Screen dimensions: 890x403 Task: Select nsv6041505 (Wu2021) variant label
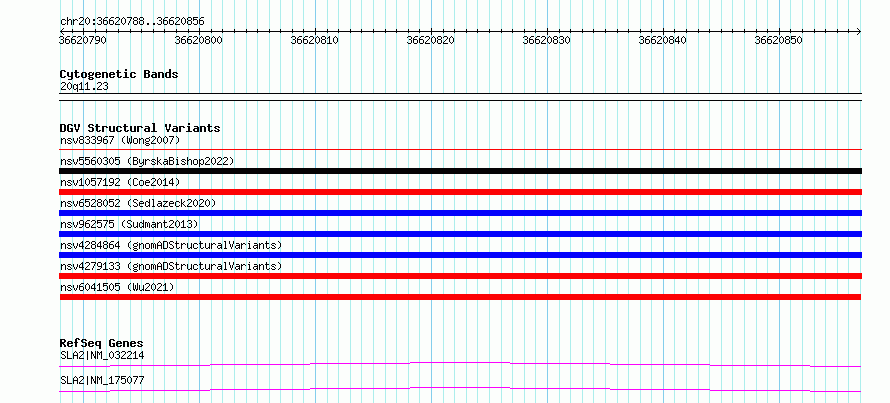point(117,287)
